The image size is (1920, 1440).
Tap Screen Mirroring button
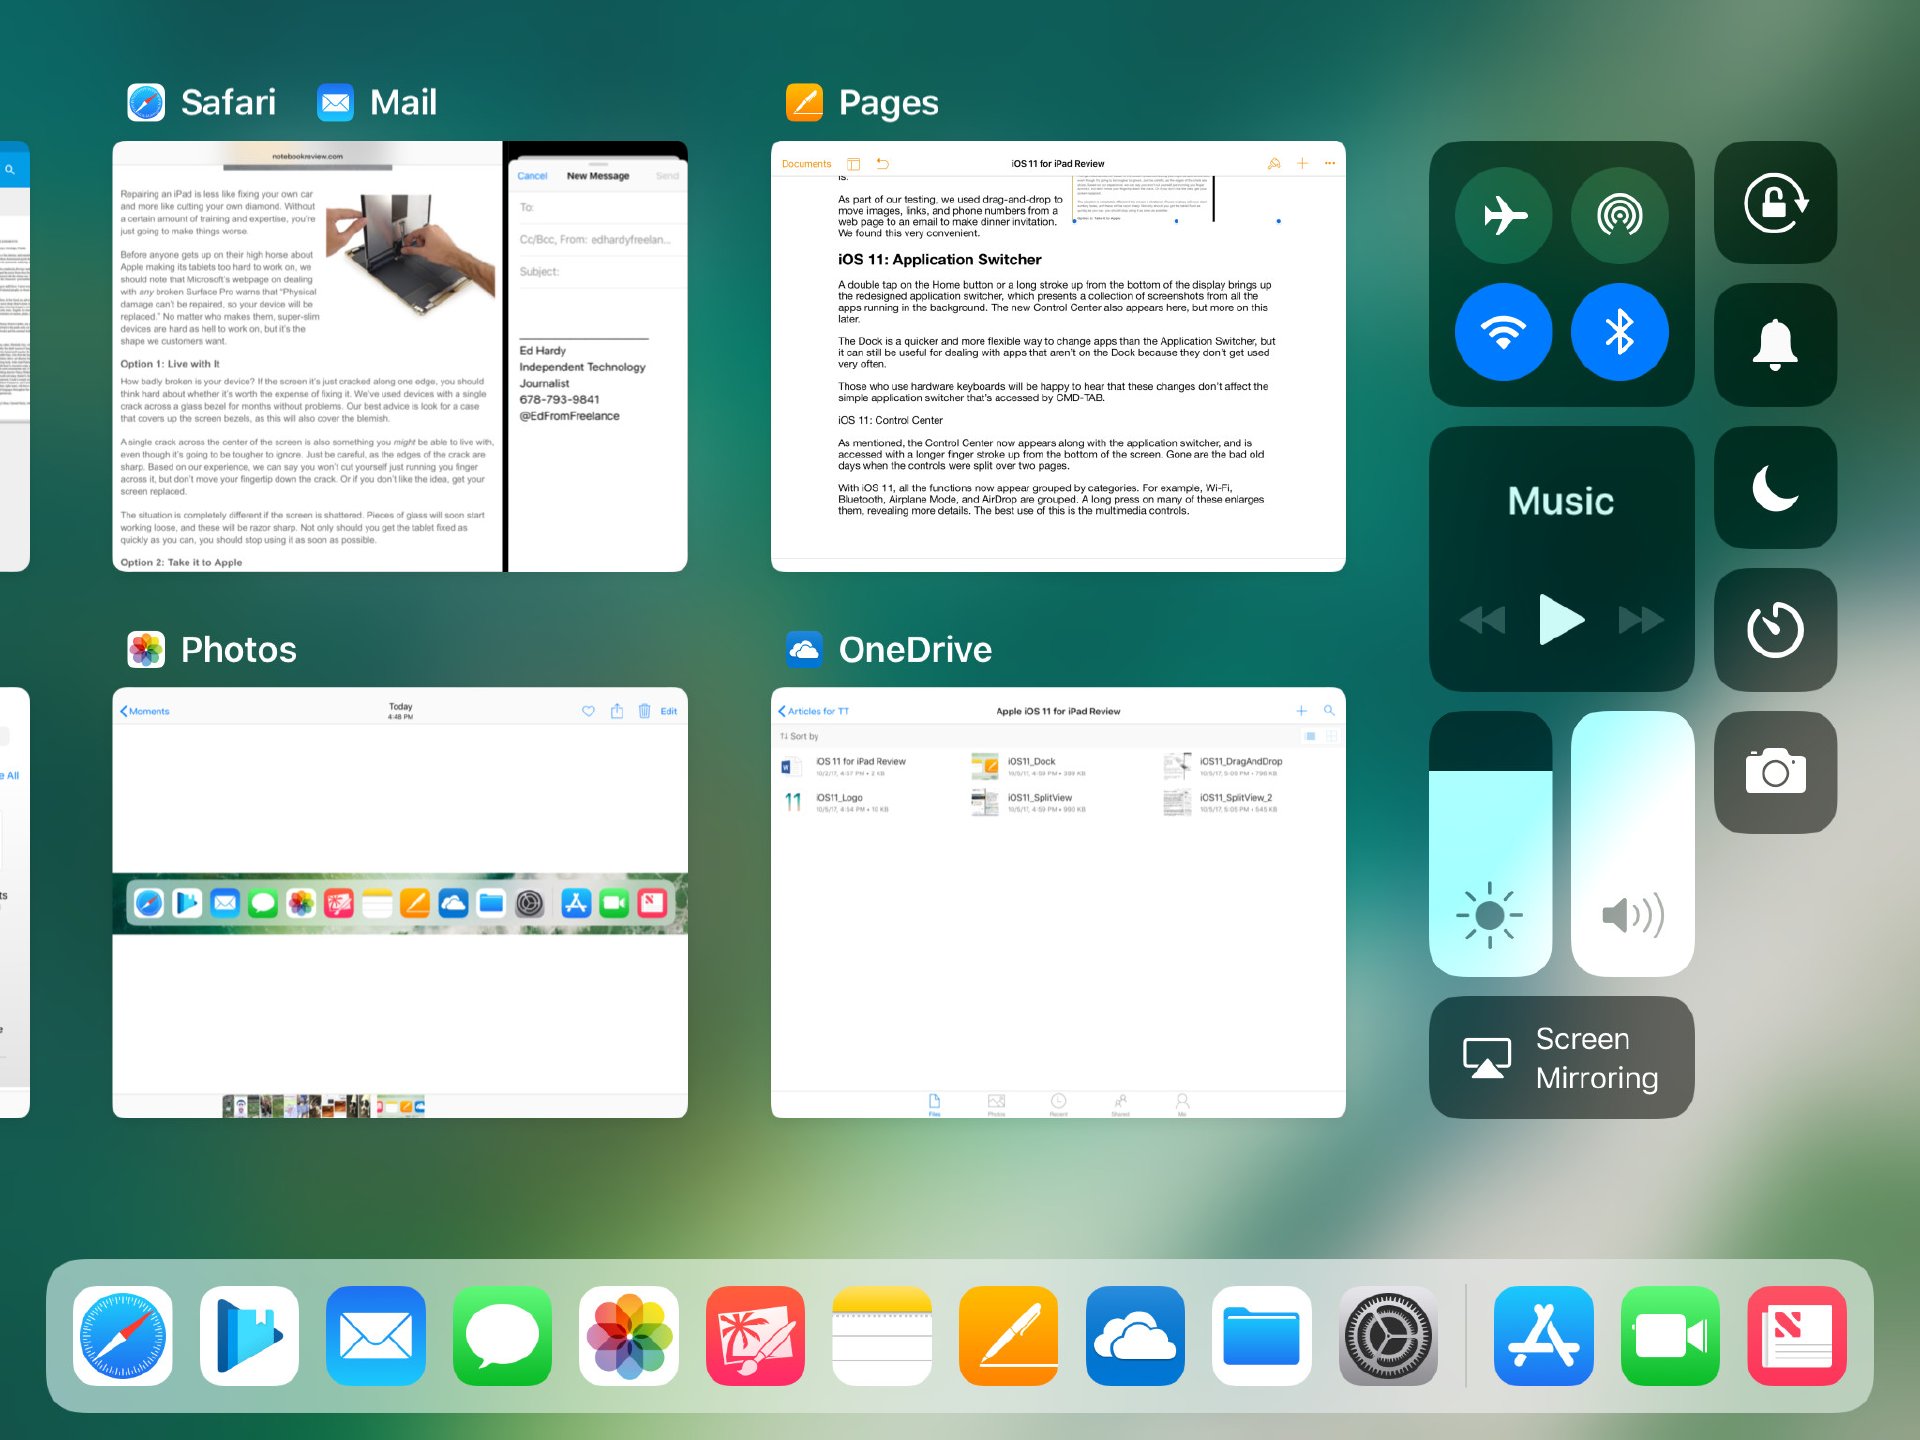[1562, 1057]
